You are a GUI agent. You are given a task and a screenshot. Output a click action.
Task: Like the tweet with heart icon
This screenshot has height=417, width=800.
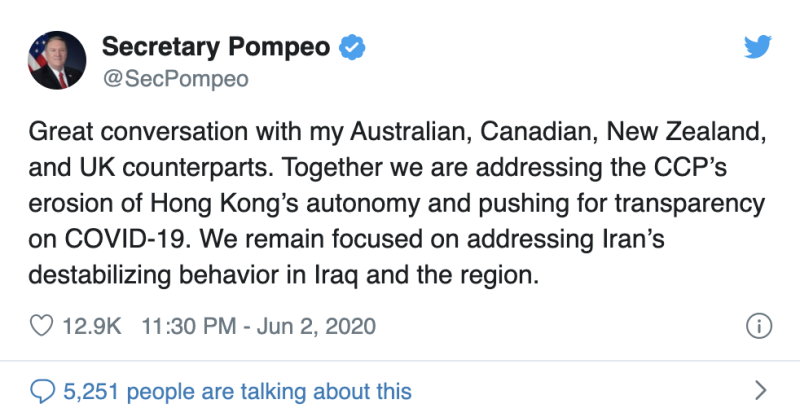[41, 326]
